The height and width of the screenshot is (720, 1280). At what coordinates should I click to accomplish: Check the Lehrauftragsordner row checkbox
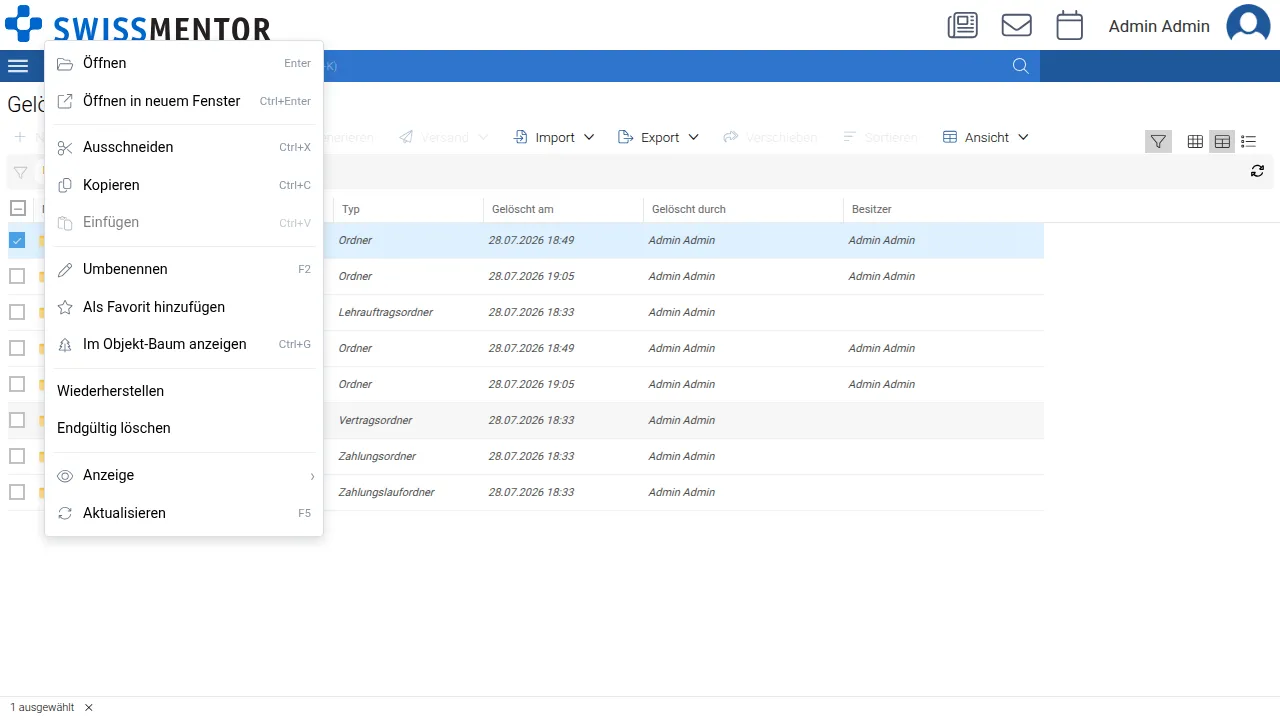coord(17,312)
